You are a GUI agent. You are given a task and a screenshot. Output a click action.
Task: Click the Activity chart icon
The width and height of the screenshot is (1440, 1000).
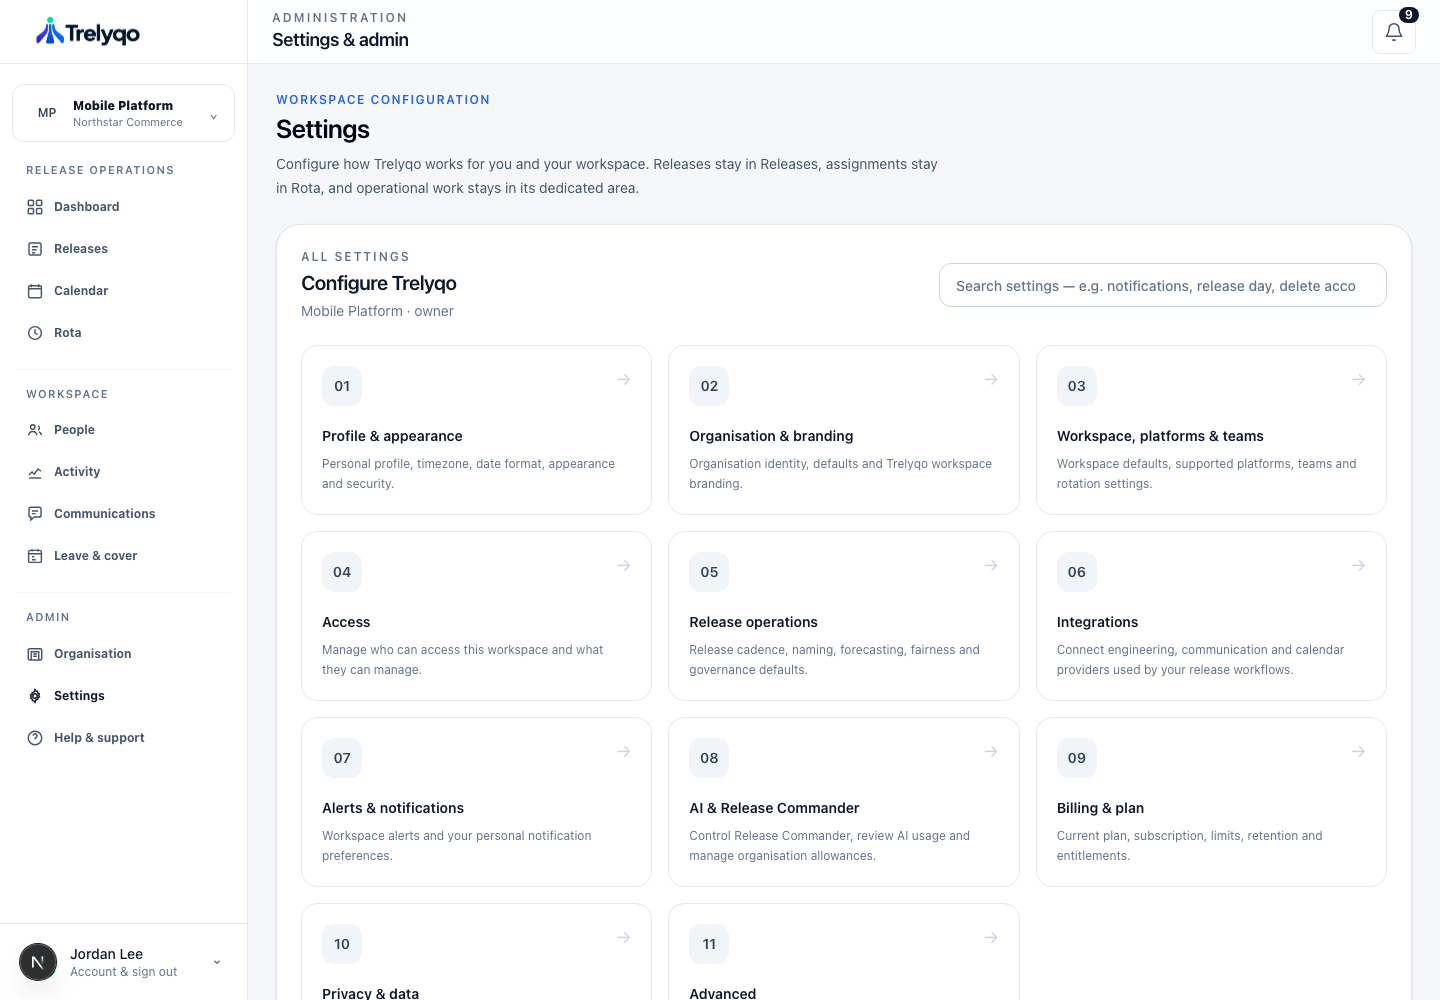(35, 472)
